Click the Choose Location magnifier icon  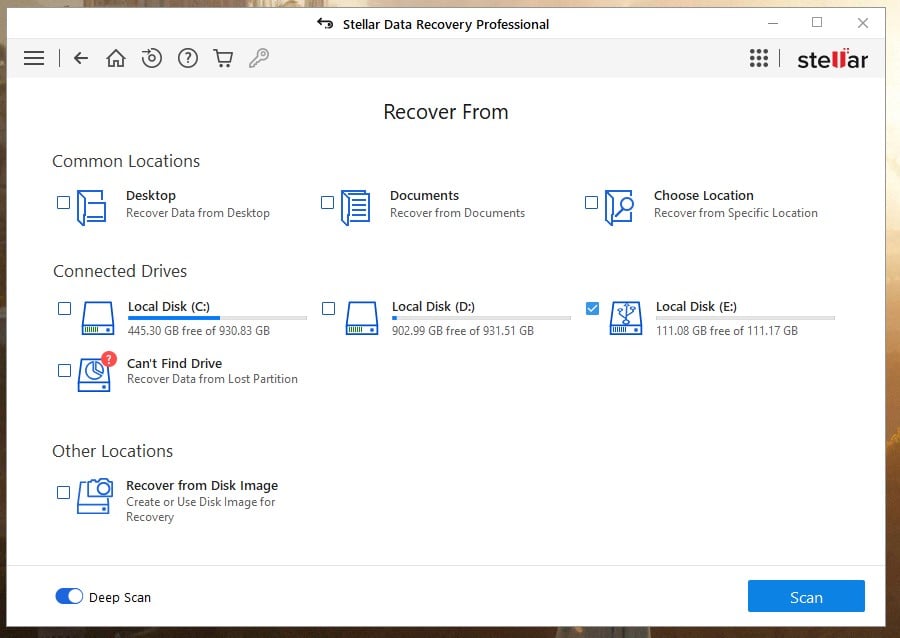pos(619,207)
